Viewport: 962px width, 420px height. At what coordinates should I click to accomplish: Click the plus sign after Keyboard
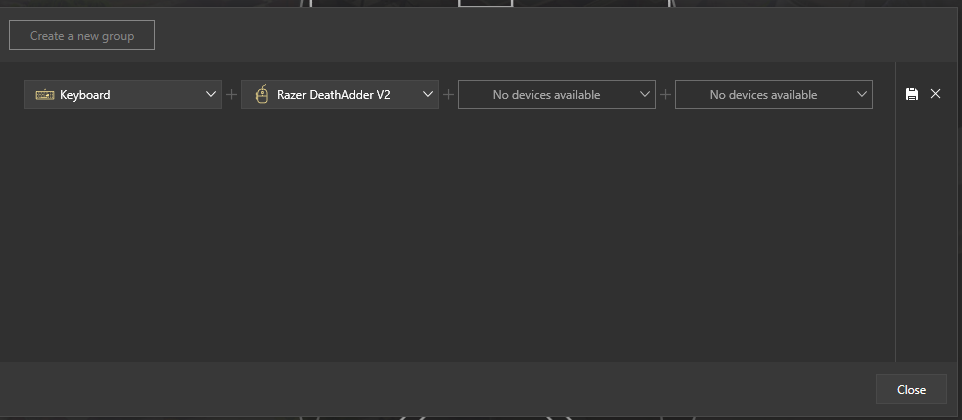tap(232, 95)
